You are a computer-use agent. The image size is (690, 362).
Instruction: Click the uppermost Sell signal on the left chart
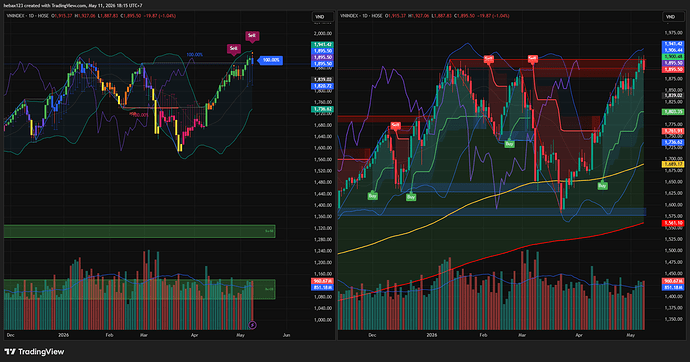[252, 36]
